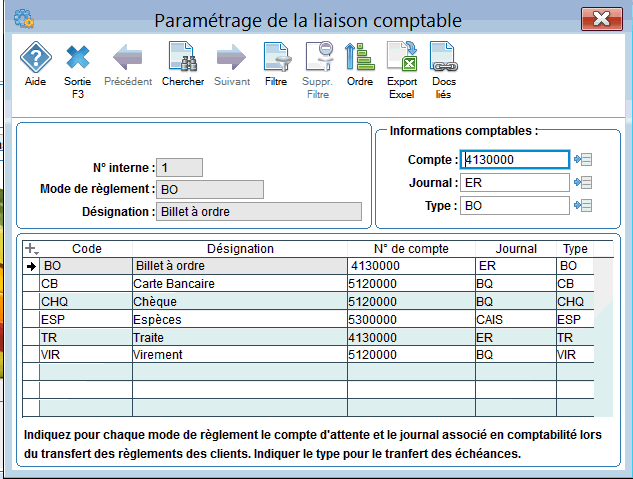Image resolution: width=633 pixels, height=479 pixels.
Task: Open the lookup list next to Type
Action: click(585, 206)
